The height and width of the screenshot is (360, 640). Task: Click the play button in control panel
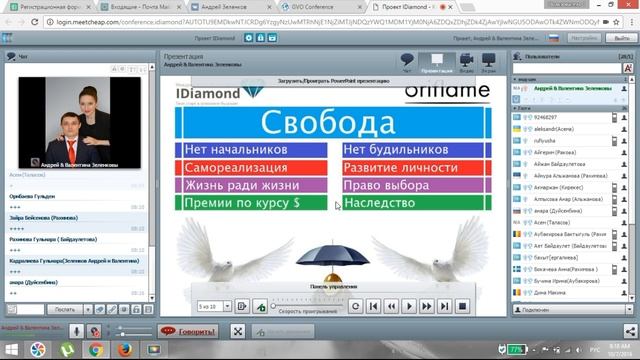409,306
